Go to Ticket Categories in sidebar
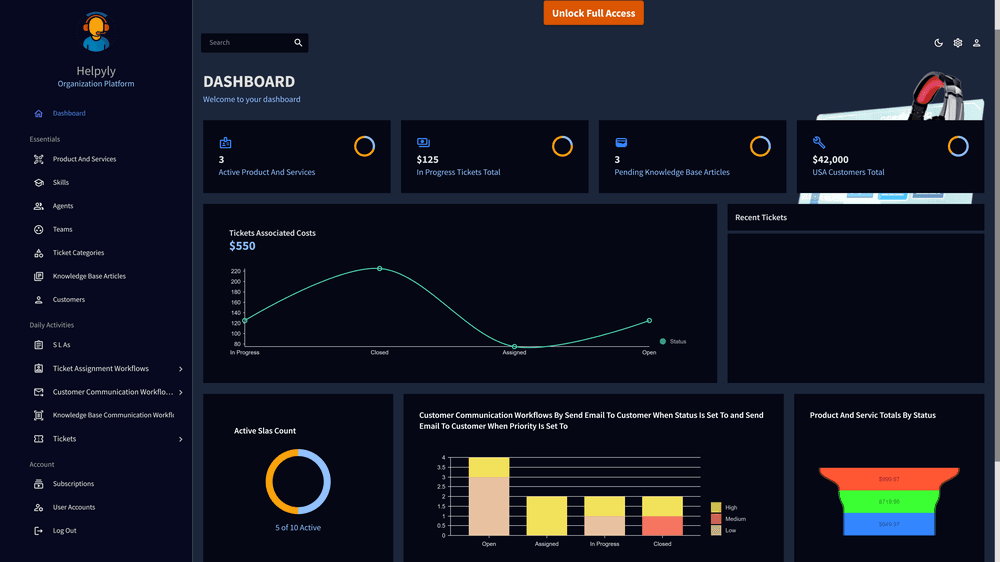Screen dimensions: 1000x562 pyautogui.click(x=78, y=253)
